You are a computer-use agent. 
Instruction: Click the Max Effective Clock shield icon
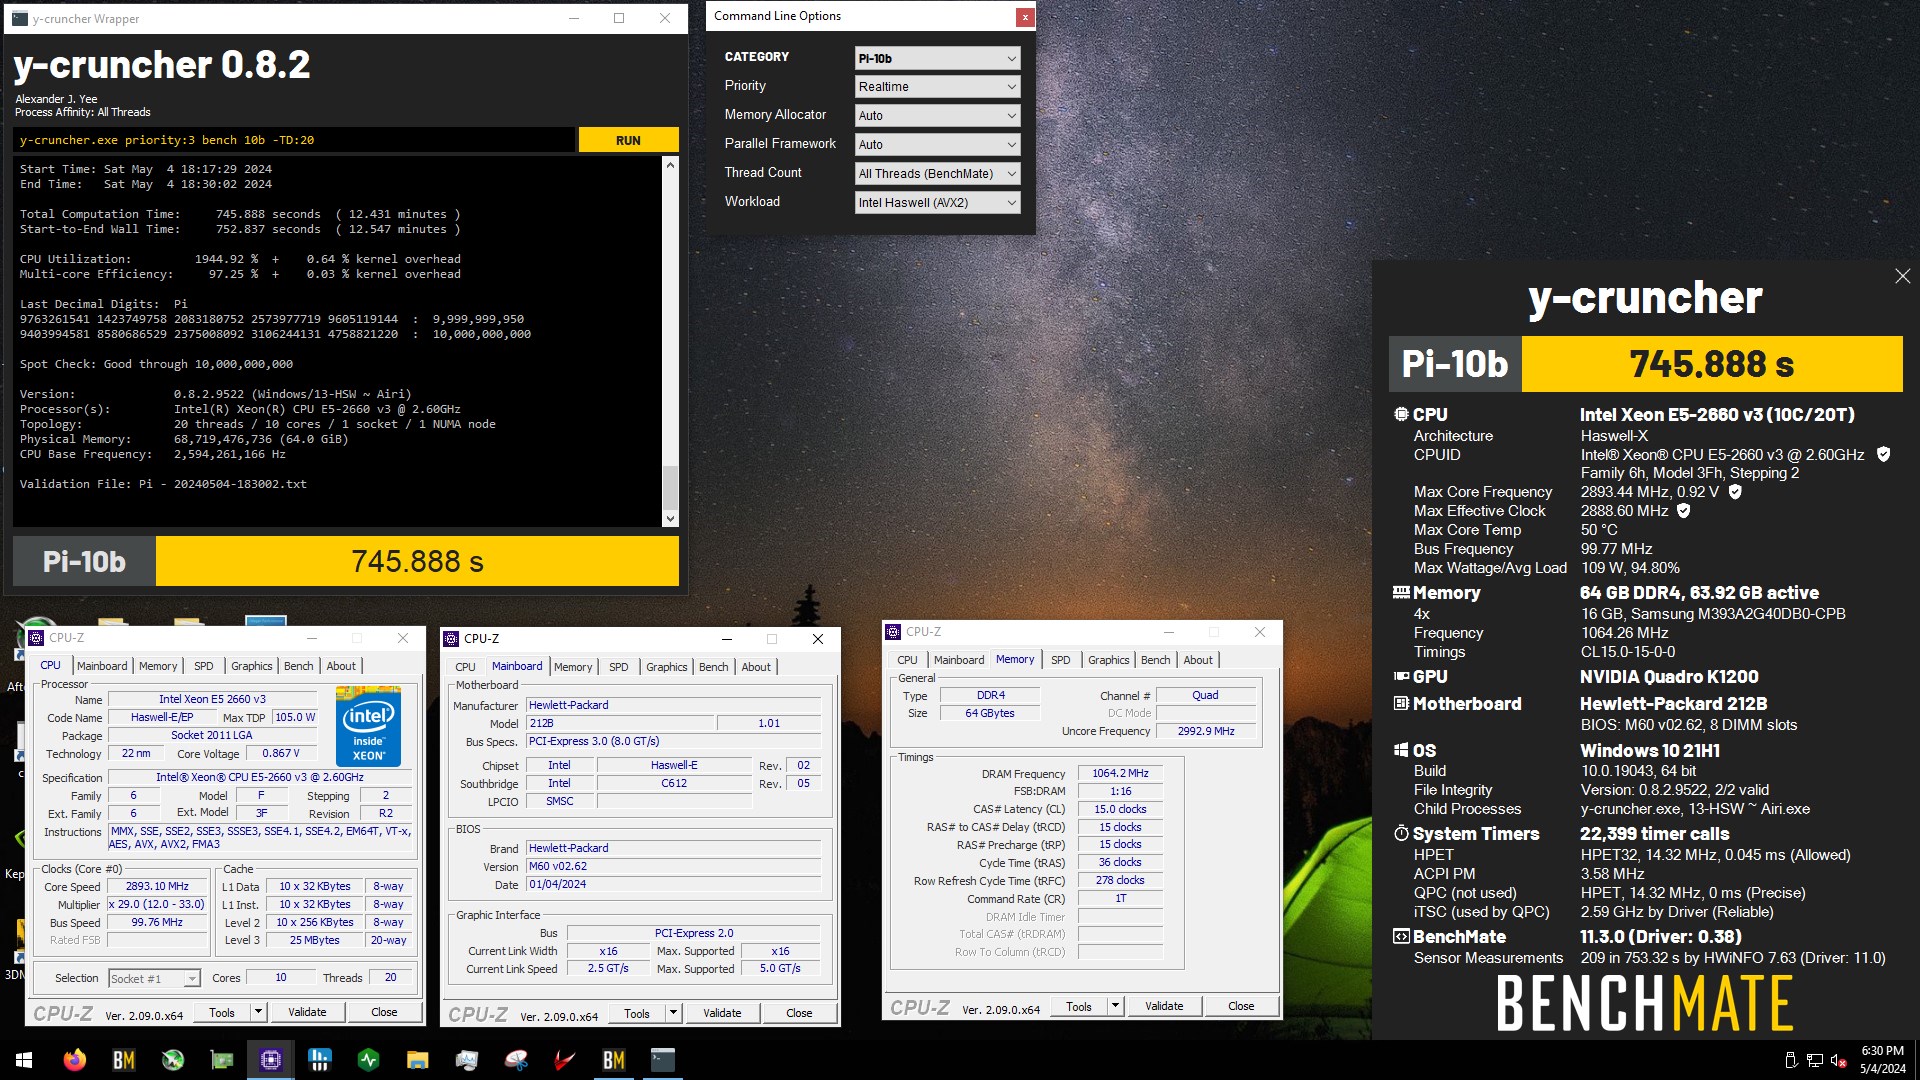click(x=1684, y=510)
